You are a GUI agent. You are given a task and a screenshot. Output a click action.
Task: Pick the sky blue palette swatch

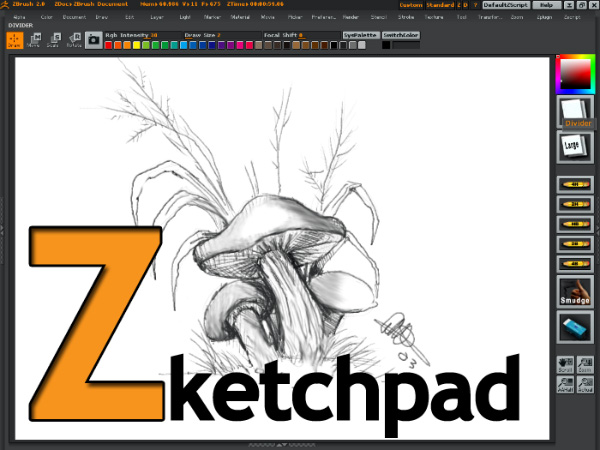[x=184, y=45]
